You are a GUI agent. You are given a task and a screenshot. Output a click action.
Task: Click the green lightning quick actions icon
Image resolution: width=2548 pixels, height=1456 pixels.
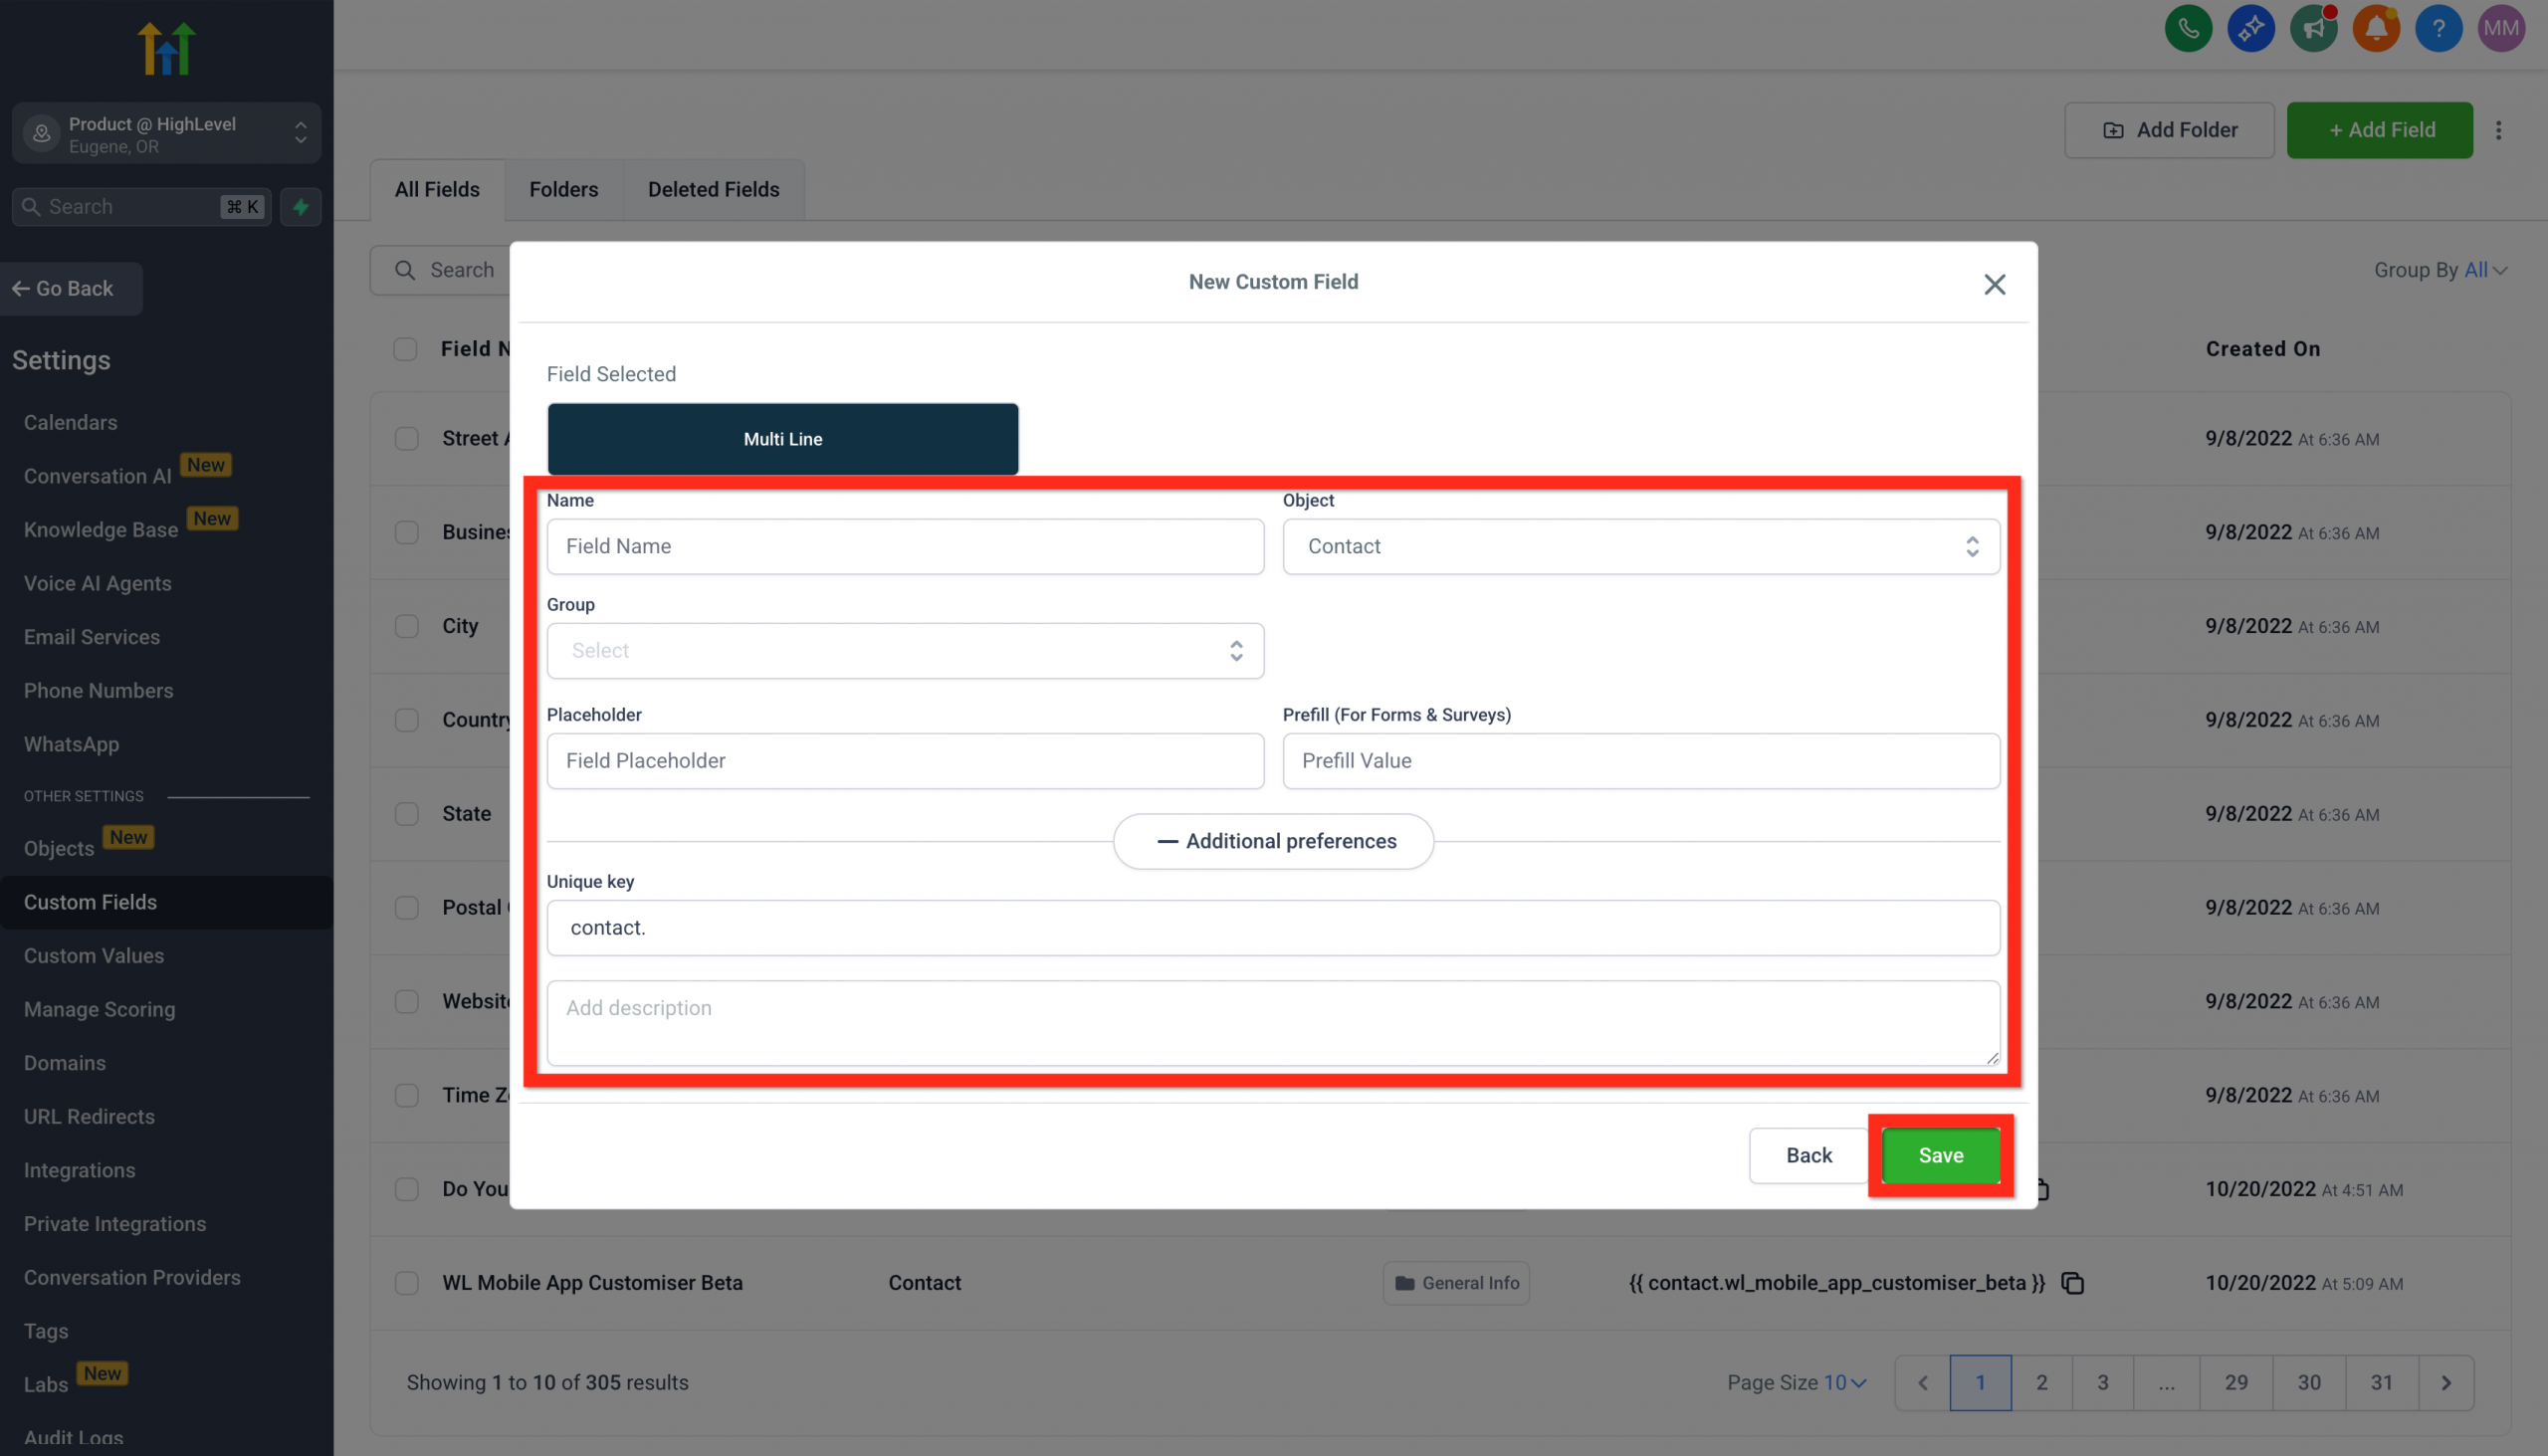click(301, 206)
